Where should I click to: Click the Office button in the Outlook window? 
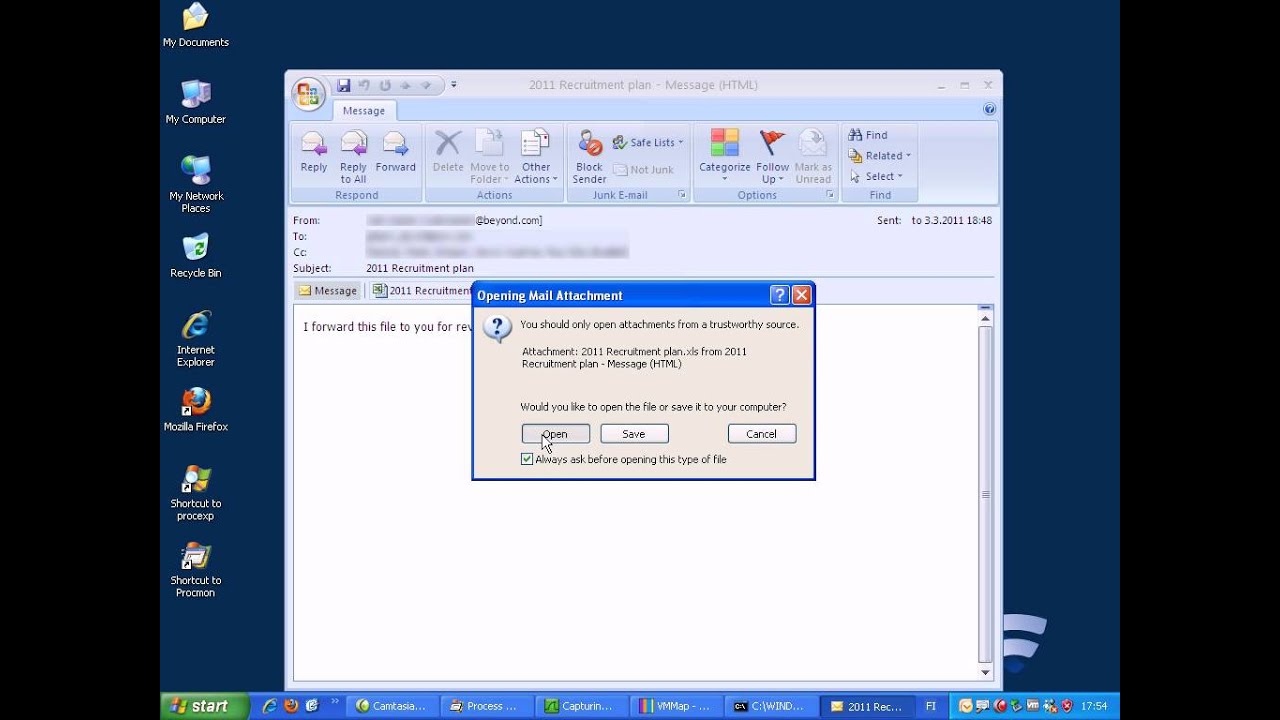(x=308, y=94)
